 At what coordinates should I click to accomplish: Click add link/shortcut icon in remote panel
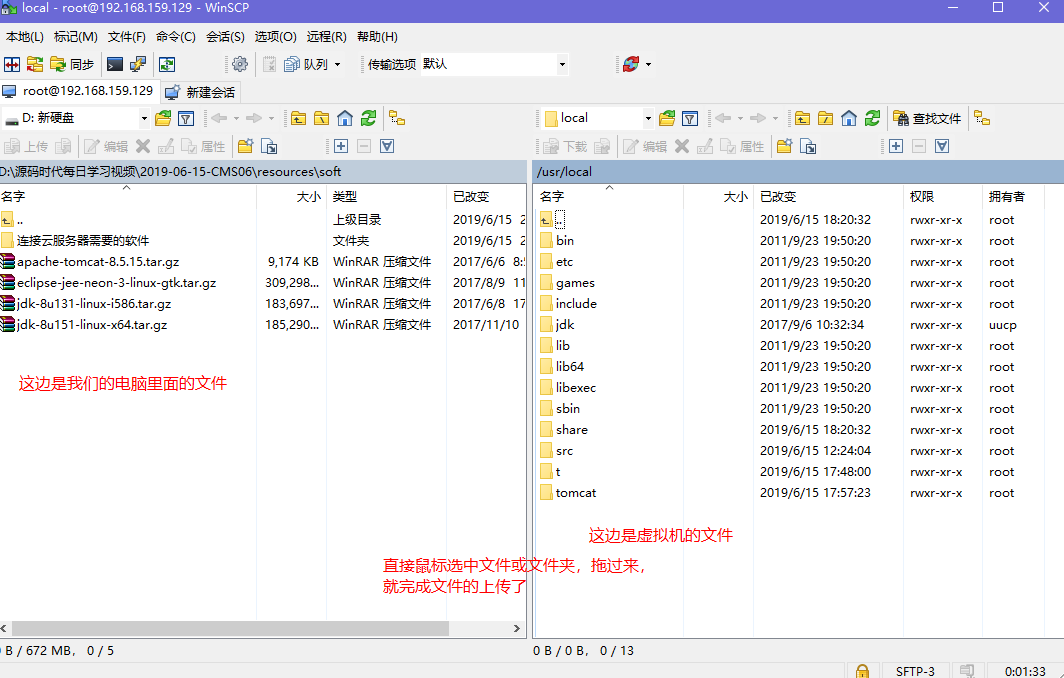(x=808, y=147)
